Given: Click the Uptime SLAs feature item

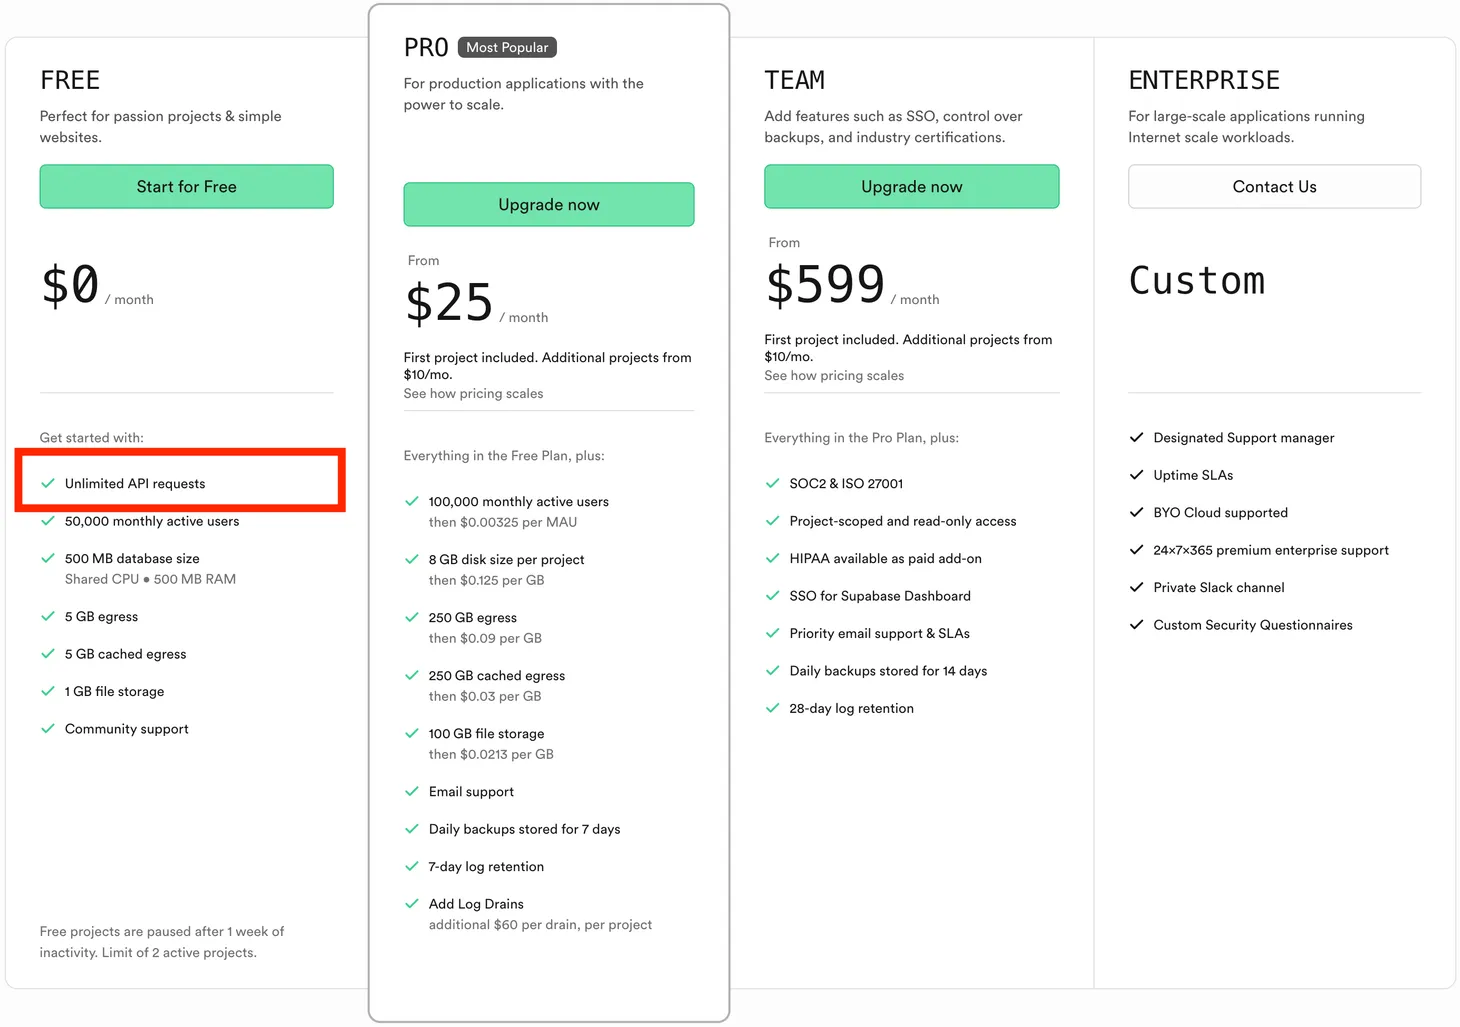Looking at the screenshot, I should 1193,475.
